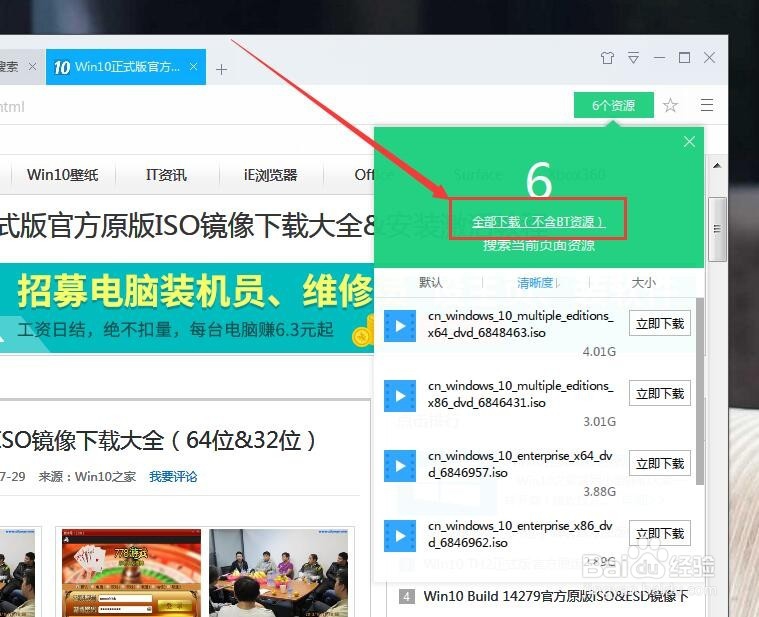Open iE浏览器 navigation item
This screenshot has height=617, width=759.
point(270,175)
